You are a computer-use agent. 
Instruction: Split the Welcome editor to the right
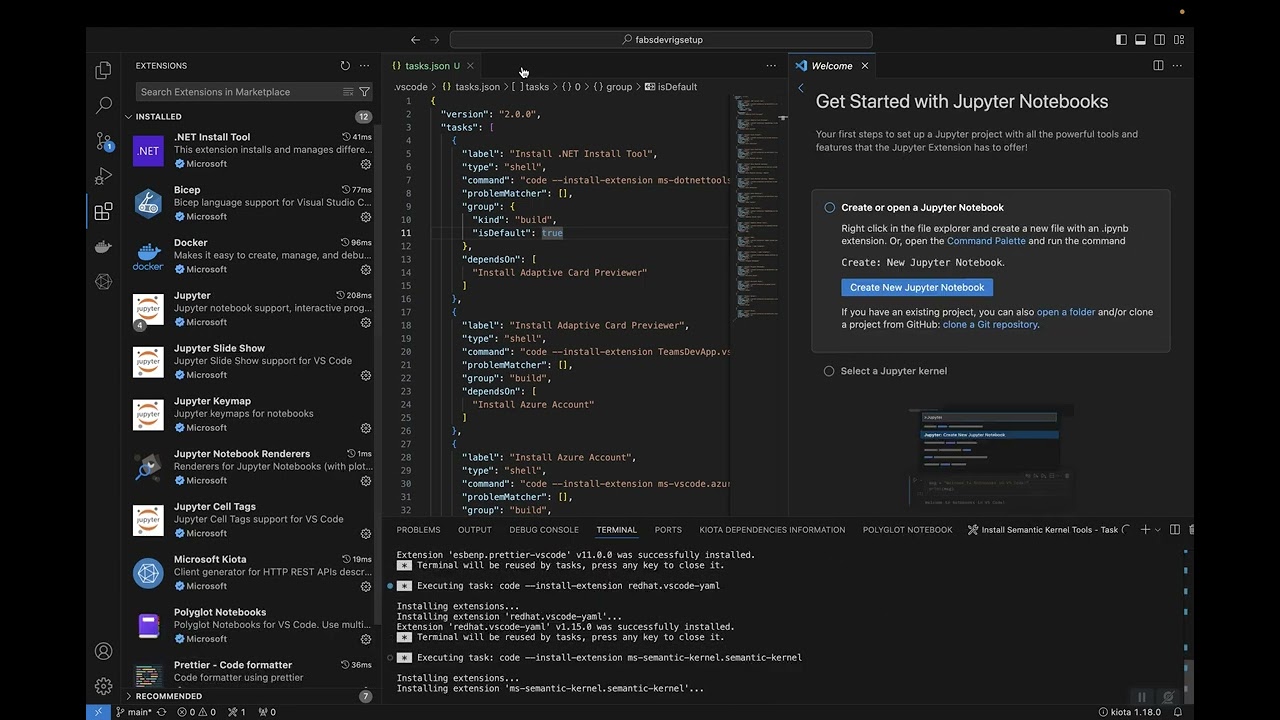coord(1158,66)
